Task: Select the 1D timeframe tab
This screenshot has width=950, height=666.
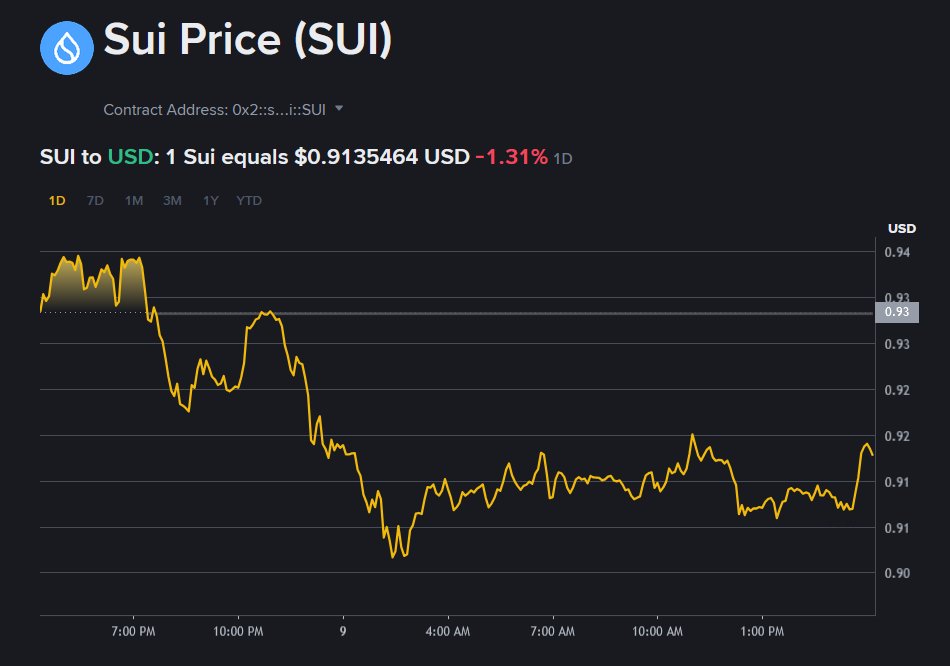Action: 57,200
